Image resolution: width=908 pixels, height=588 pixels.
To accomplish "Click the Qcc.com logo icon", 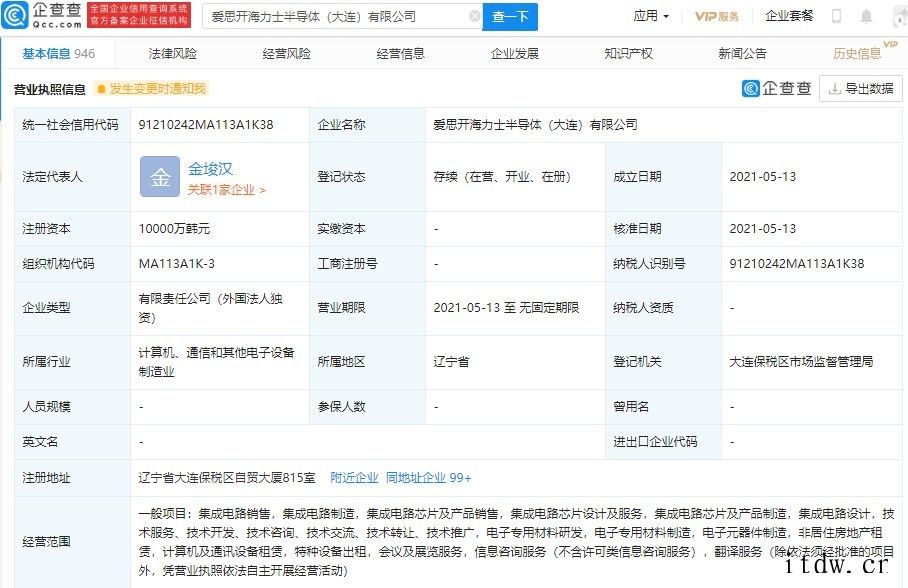I will coord(14,16).
